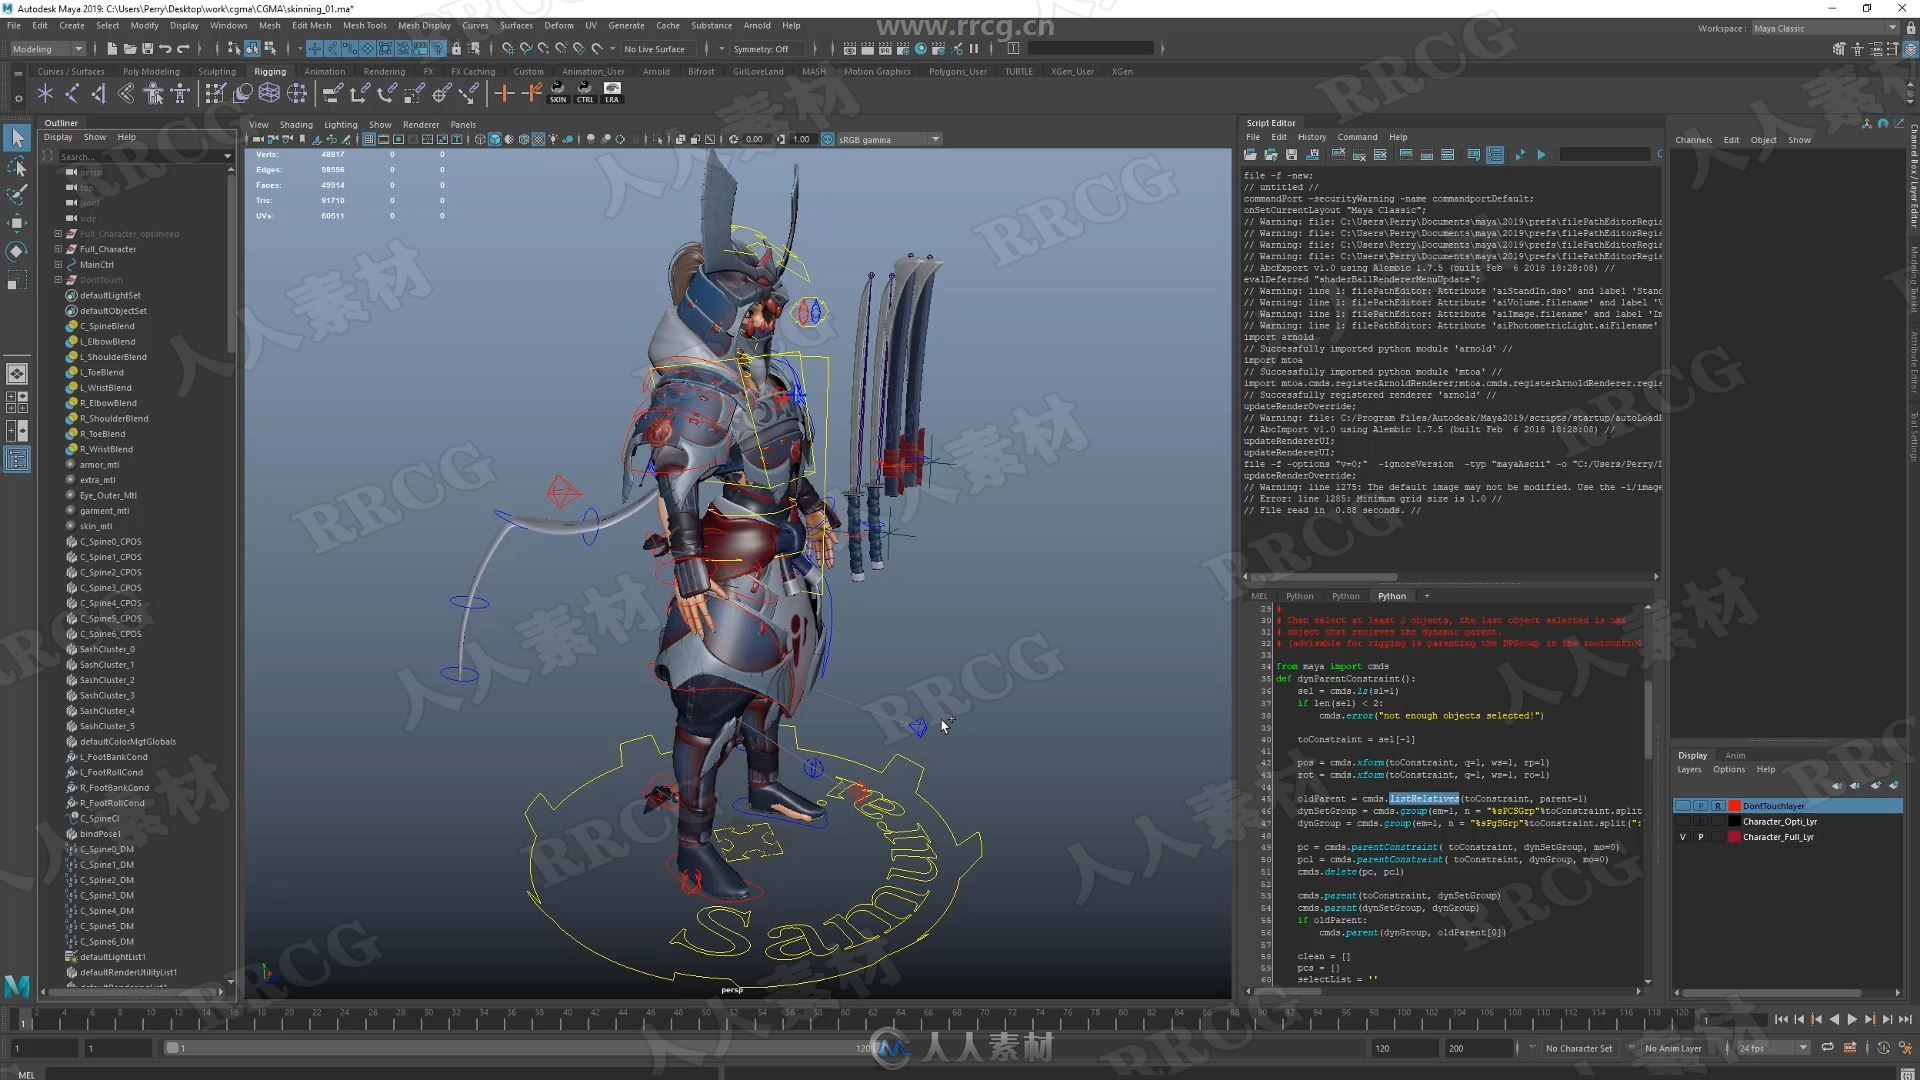Click the LRA shelf button
This screenshot has width=1920, height=1080.
click(612, 93)
